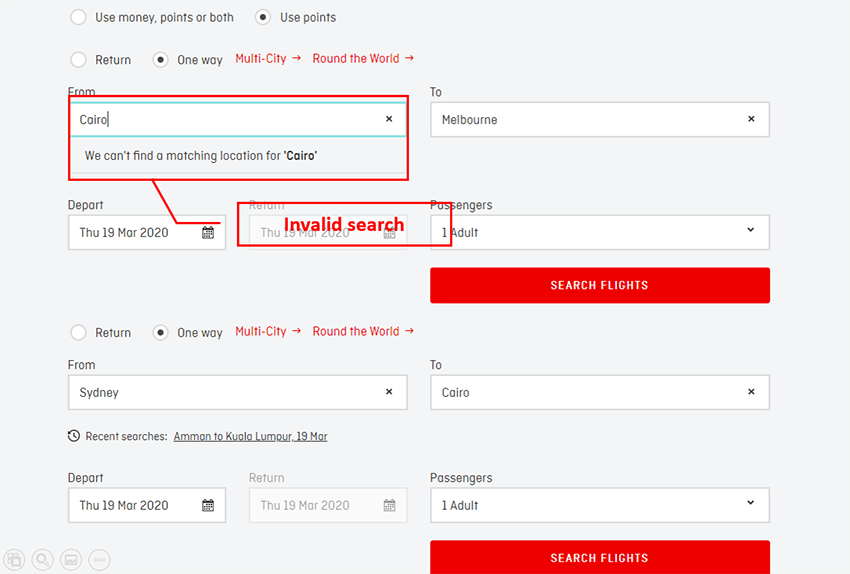Screen dimensions: 850x574
Task: Clear Cairo from the lower To field
Action: tap(751, 392)
